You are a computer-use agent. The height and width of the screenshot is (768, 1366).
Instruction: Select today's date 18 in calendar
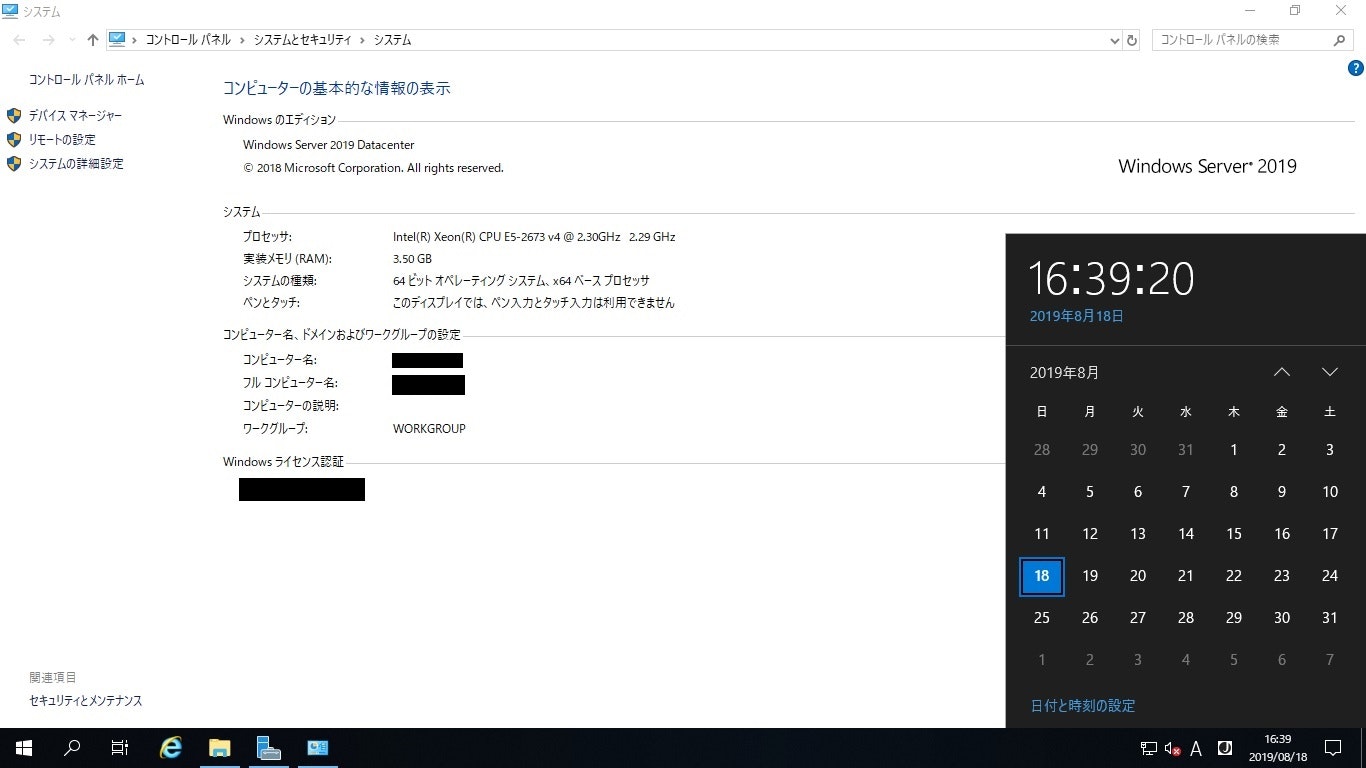(x=1042, y=576)
